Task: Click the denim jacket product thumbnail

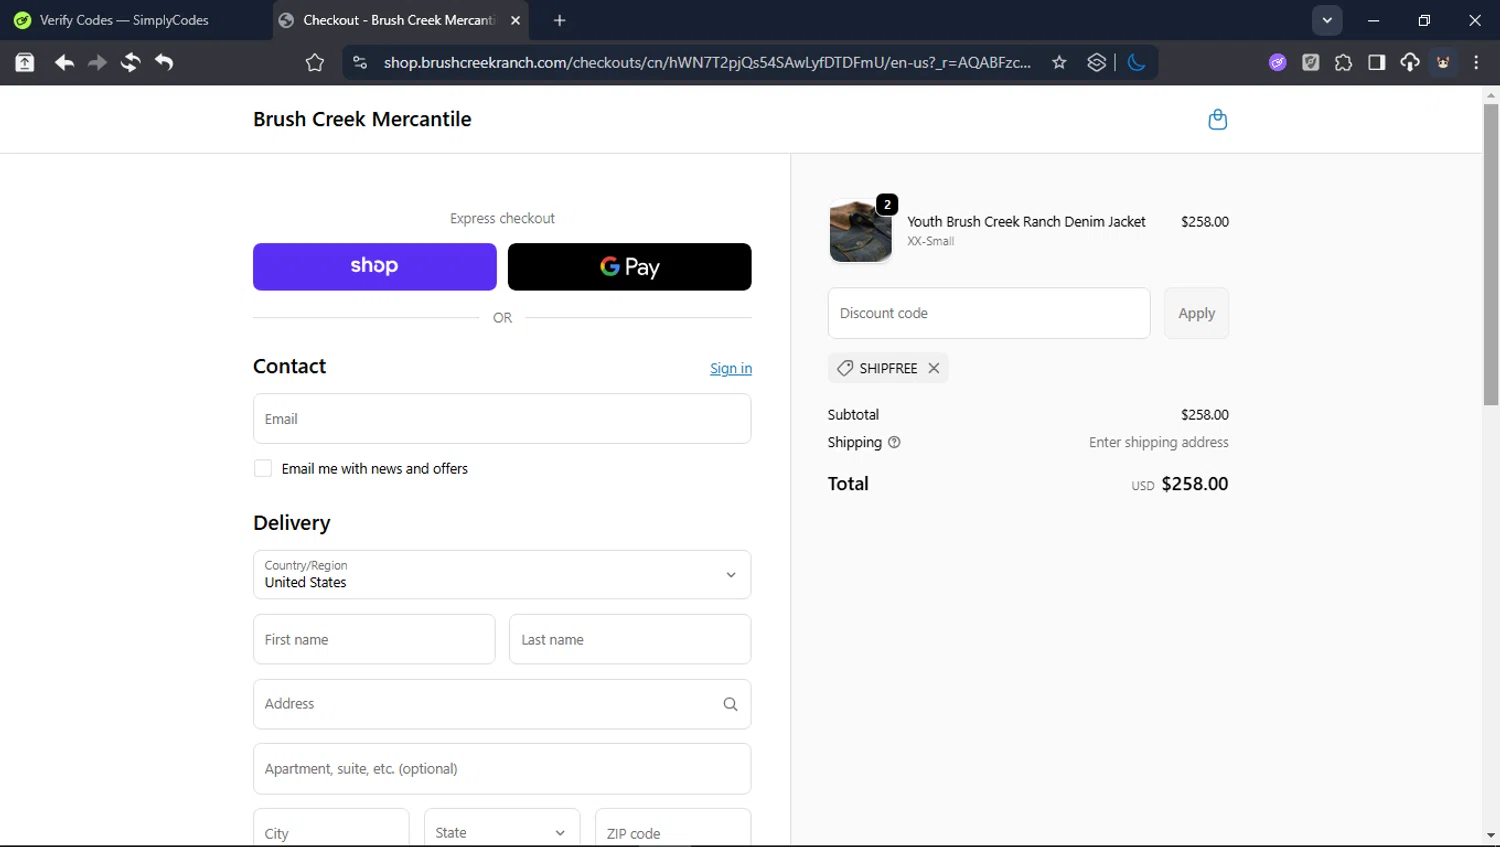Action: tap(860, 231)
